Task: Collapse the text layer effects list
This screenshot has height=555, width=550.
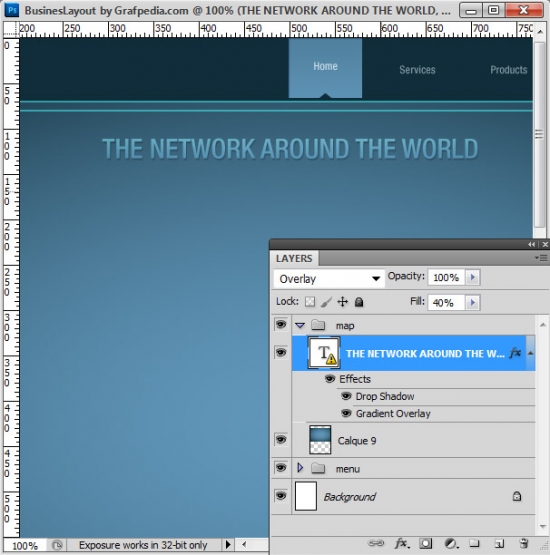Action: [531, 353]
